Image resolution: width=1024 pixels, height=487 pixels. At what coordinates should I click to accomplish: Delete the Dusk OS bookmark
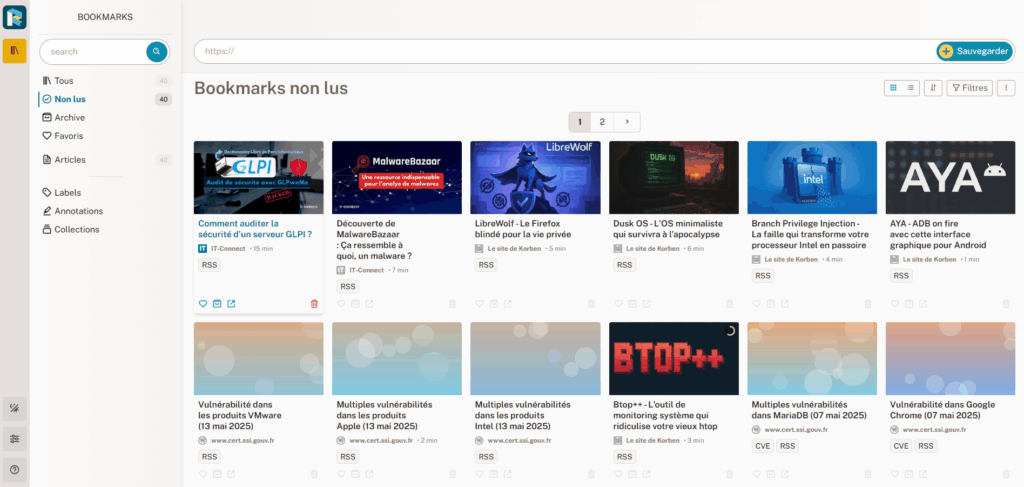point(729,304)
